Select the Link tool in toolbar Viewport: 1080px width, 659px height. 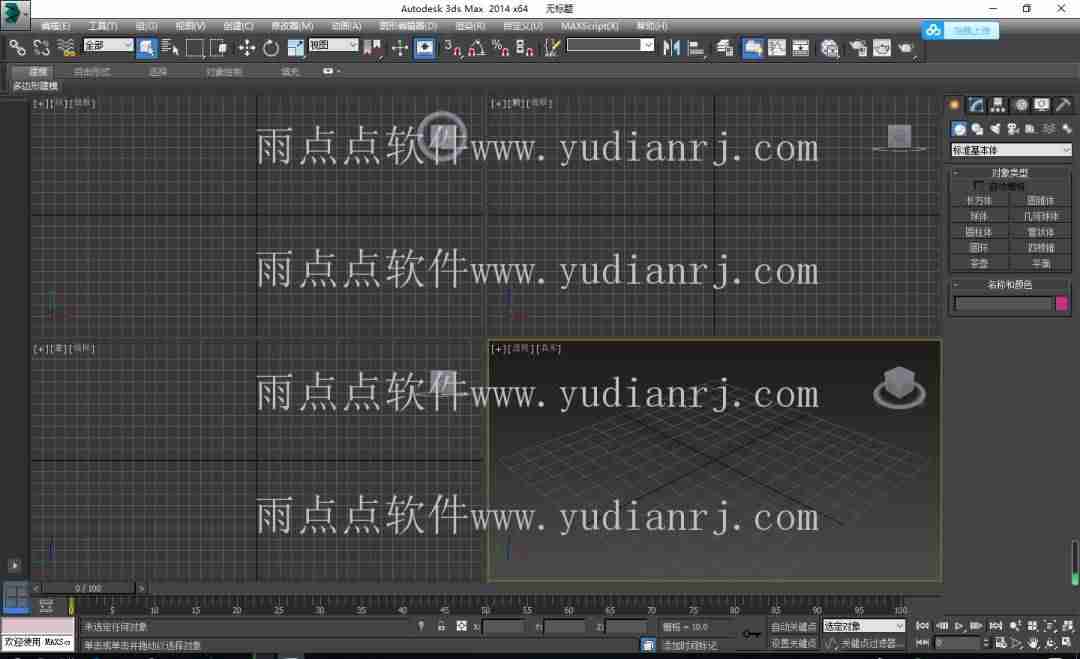pos(17,48)
